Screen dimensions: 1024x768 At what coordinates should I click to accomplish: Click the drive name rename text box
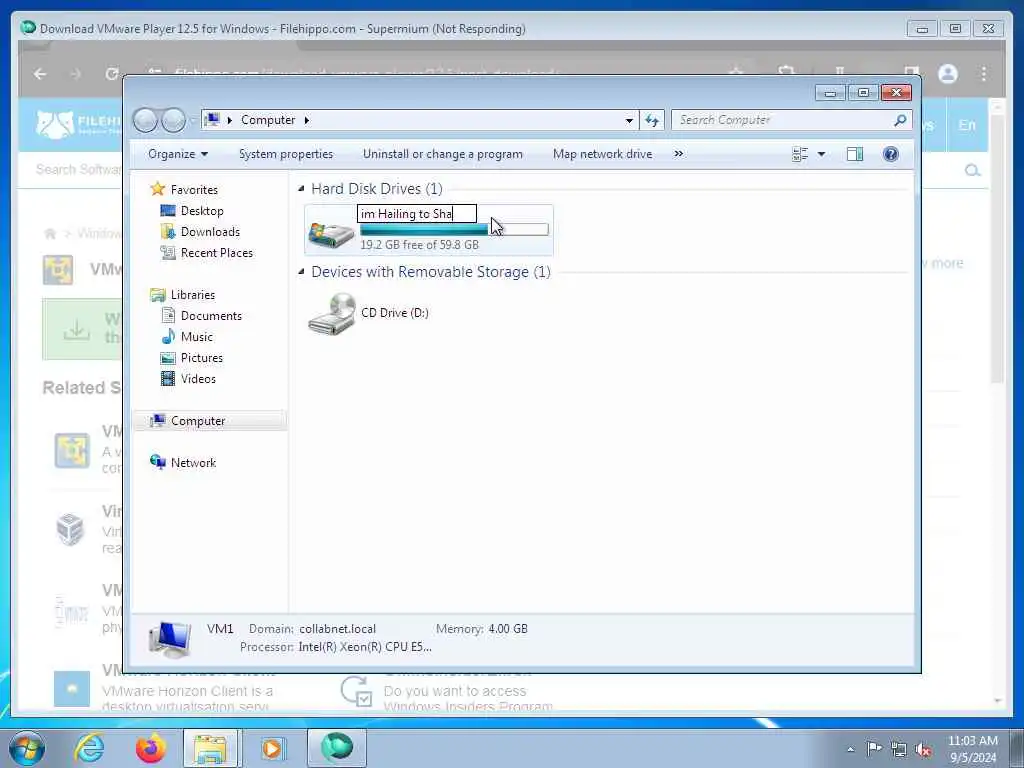click(x=417, y=214)
